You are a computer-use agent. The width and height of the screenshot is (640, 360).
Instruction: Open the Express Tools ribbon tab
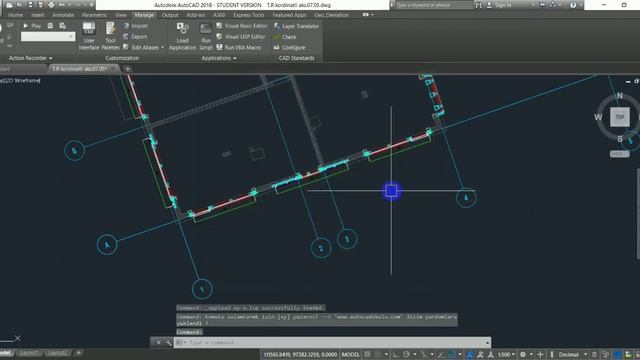[249, 15]
